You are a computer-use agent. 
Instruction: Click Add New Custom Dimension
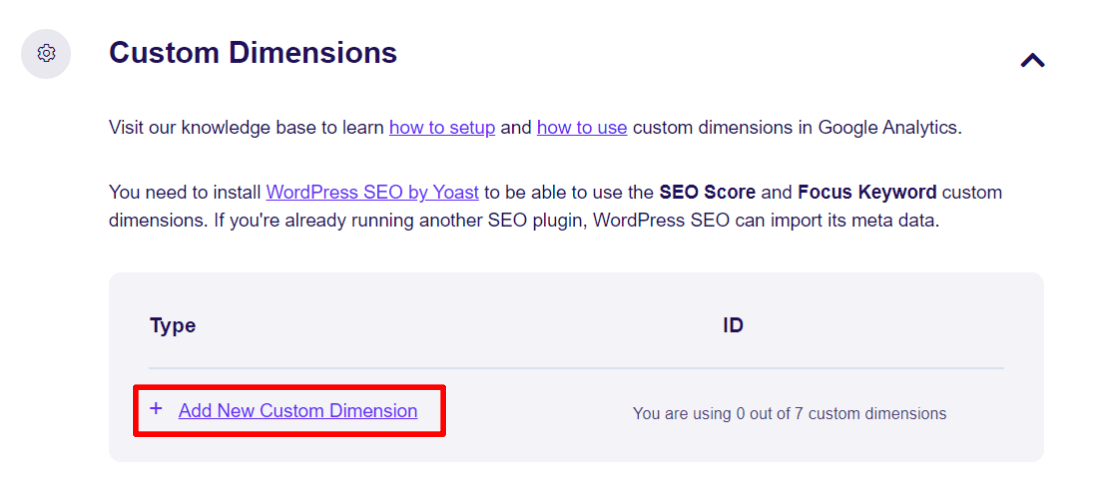(298, 411)
